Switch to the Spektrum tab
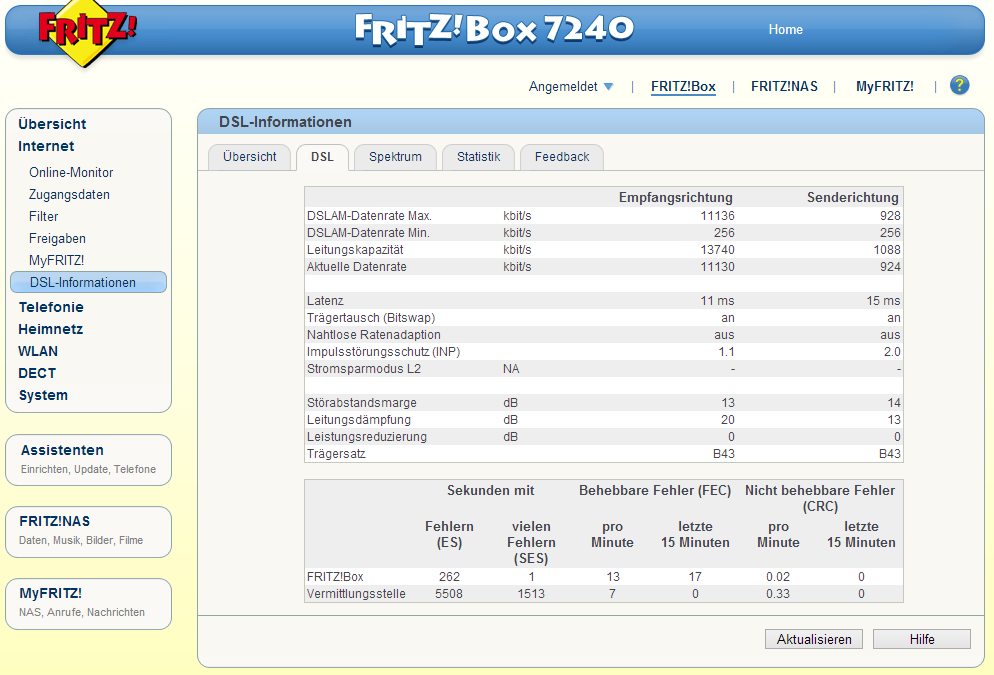 click(x=395, y=157)
